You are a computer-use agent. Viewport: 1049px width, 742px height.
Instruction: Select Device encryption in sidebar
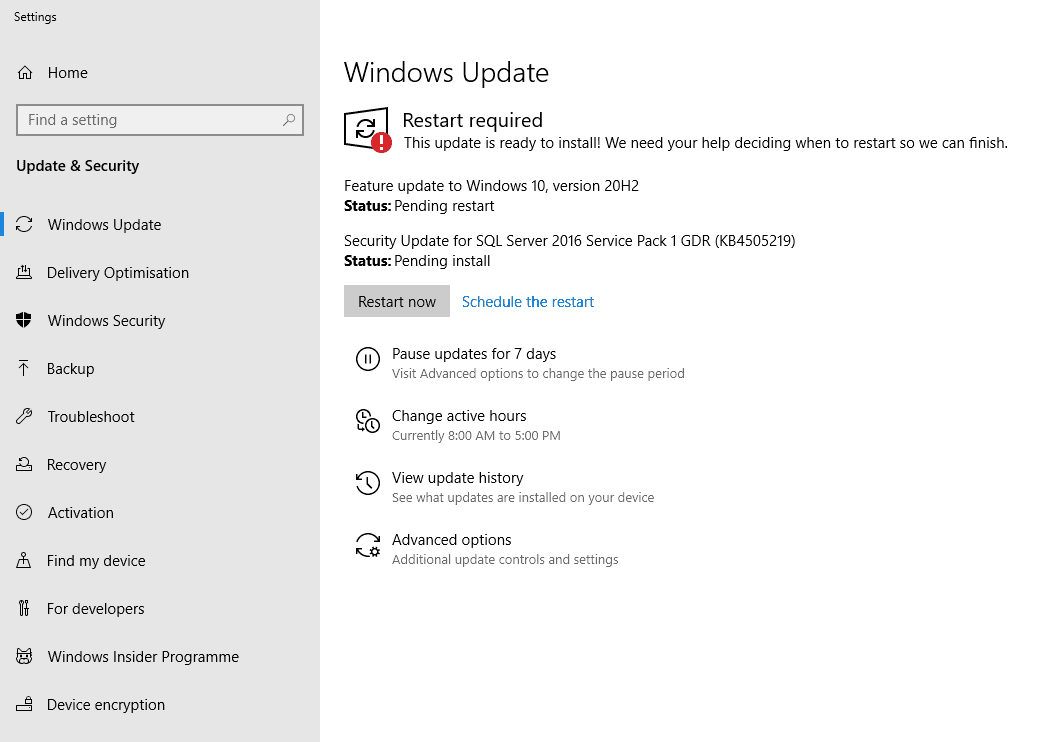click(105, 705)
